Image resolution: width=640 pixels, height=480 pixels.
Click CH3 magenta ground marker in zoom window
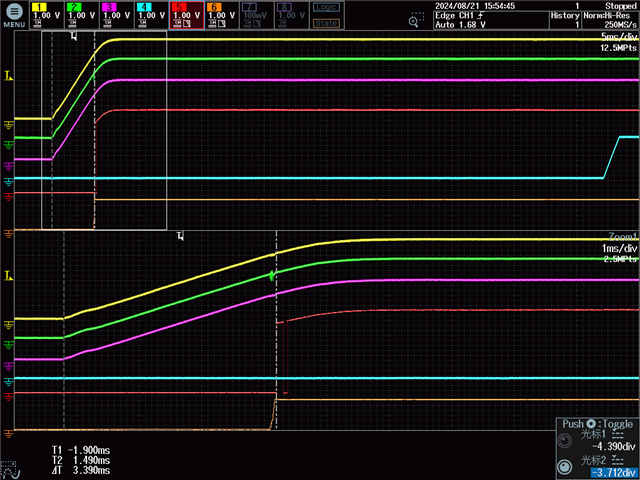8,366
